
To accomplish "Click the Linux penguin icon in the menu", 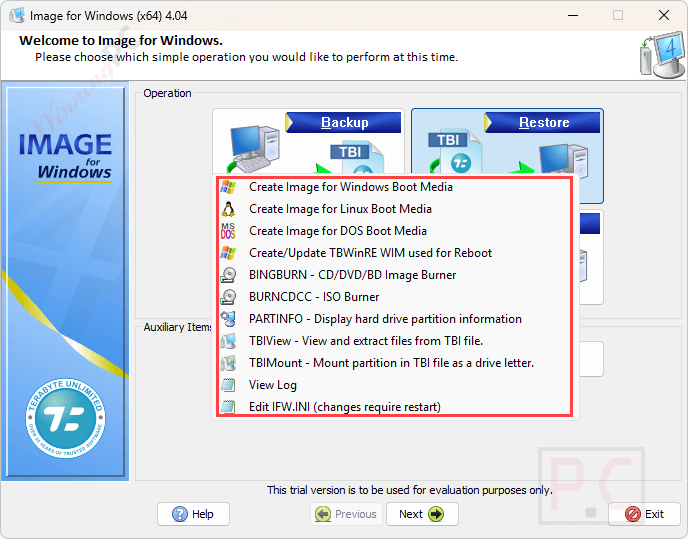I will 228,209.
